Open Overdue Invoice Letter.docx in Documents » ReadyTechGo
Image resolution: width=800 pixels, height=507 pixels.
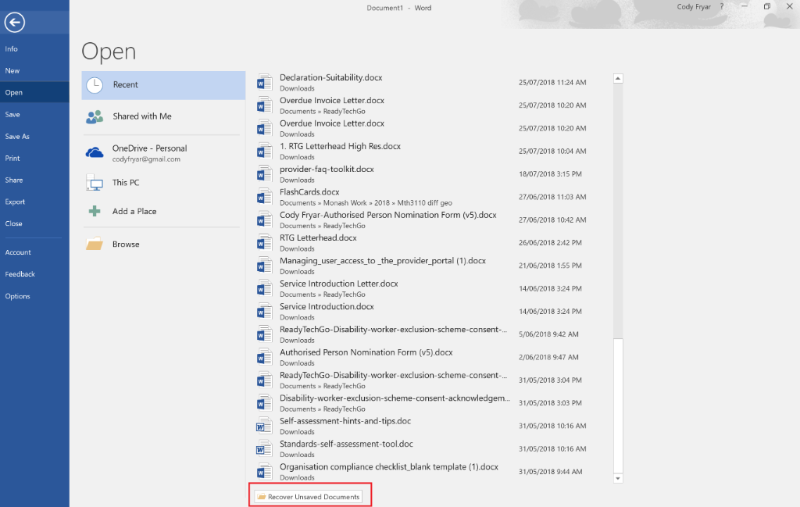tap(423, 105)
